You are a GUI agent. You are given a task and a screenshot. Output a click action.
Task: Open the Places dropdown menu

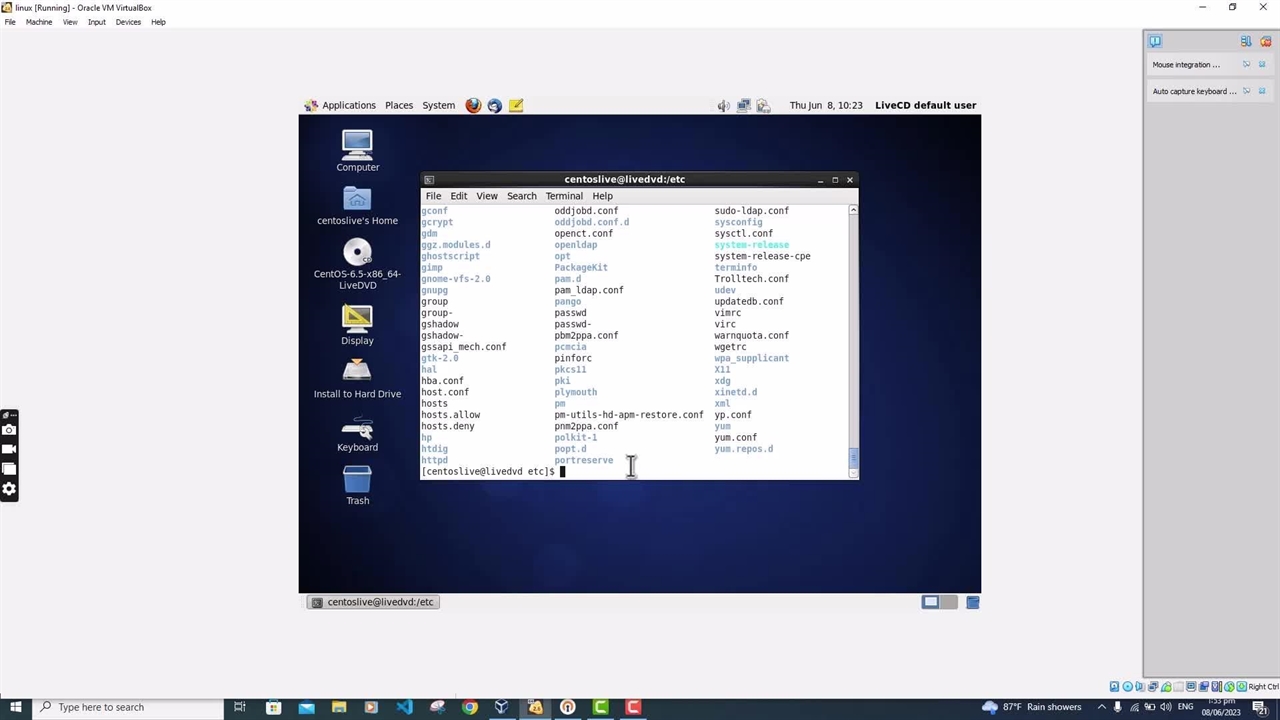[399, 105]
